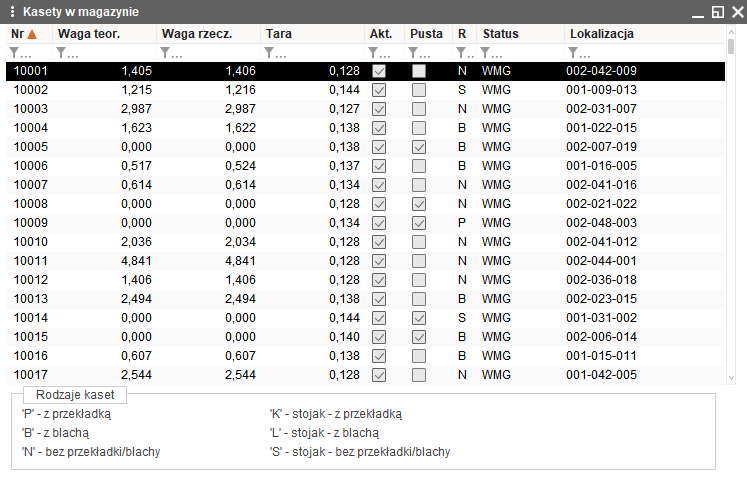Click the filter funnel icon under Akt. column
The image size is (747, 491).
(374, 53)
